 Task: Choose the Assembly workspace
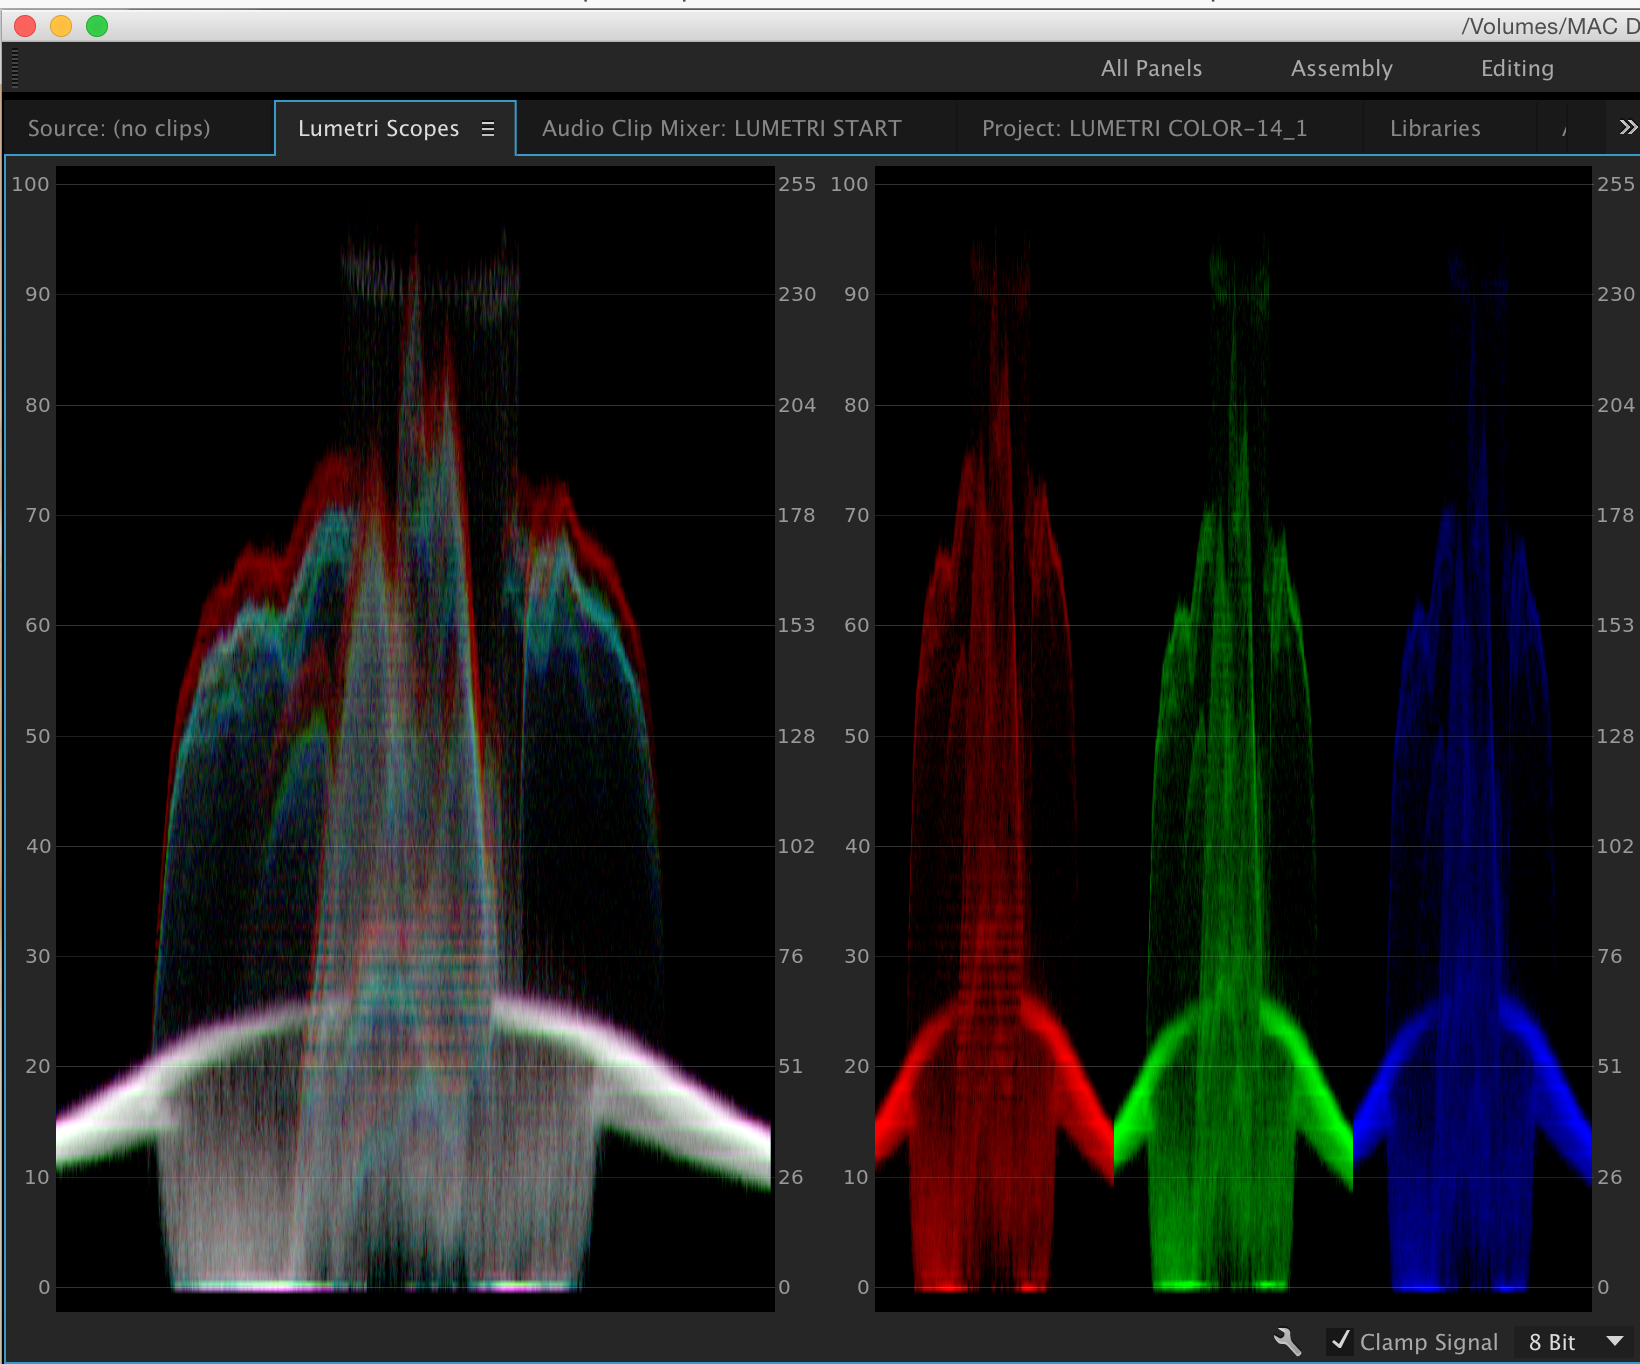1341,68
